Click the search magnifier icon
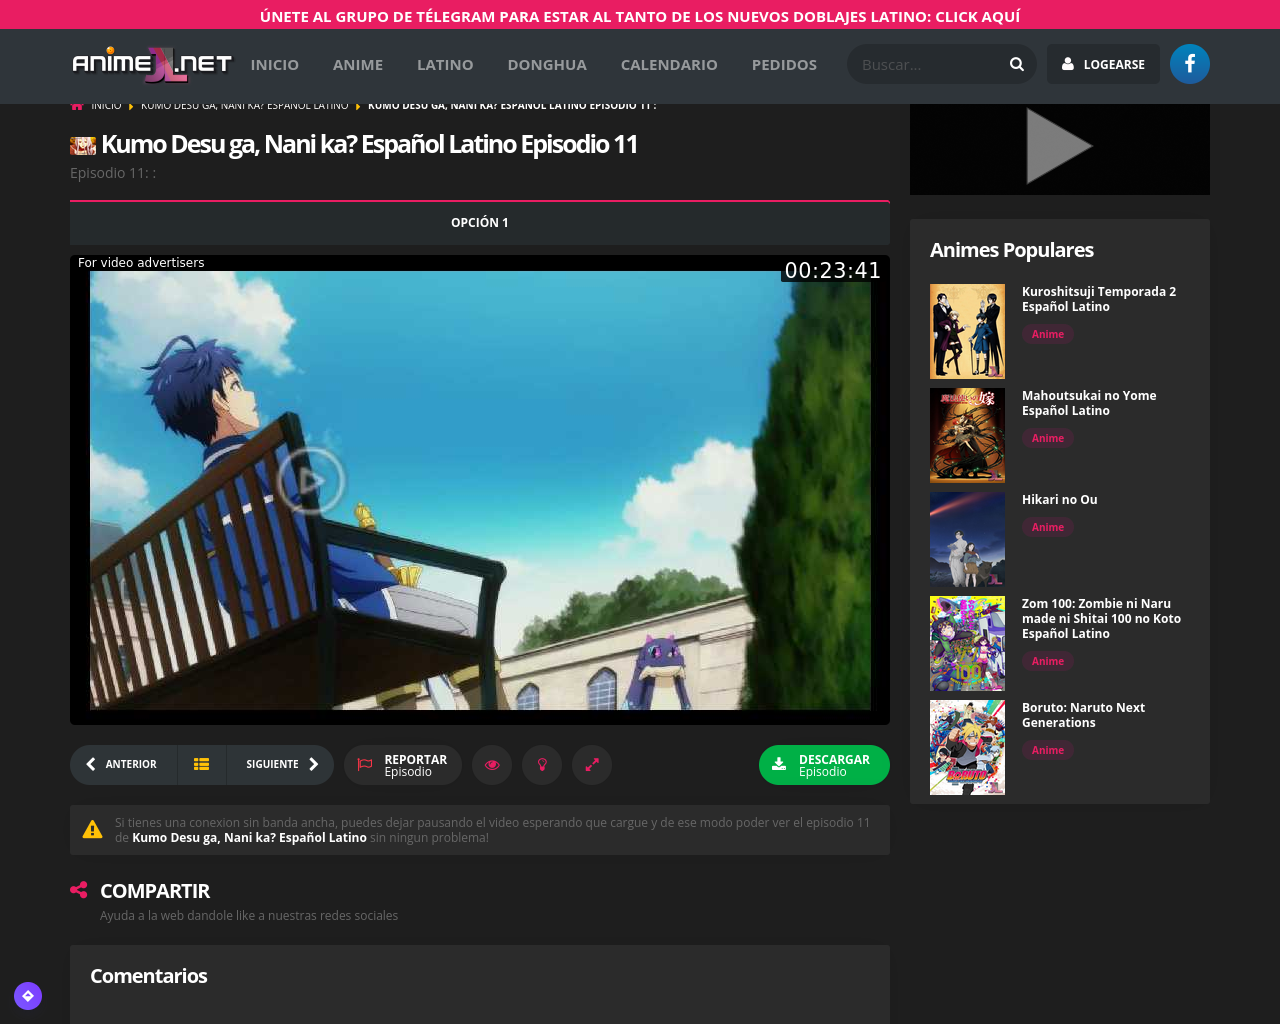 pos(1016,64)
